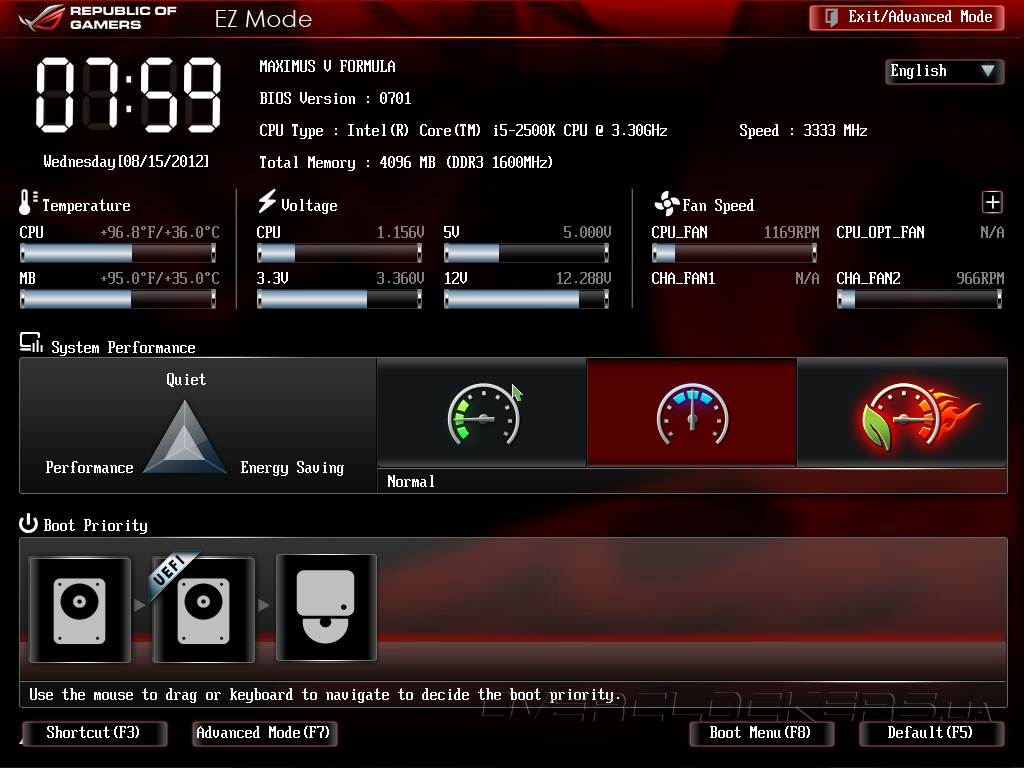
Task: Click the MAXIMUS V FORMULA board name
Action: 327,67
